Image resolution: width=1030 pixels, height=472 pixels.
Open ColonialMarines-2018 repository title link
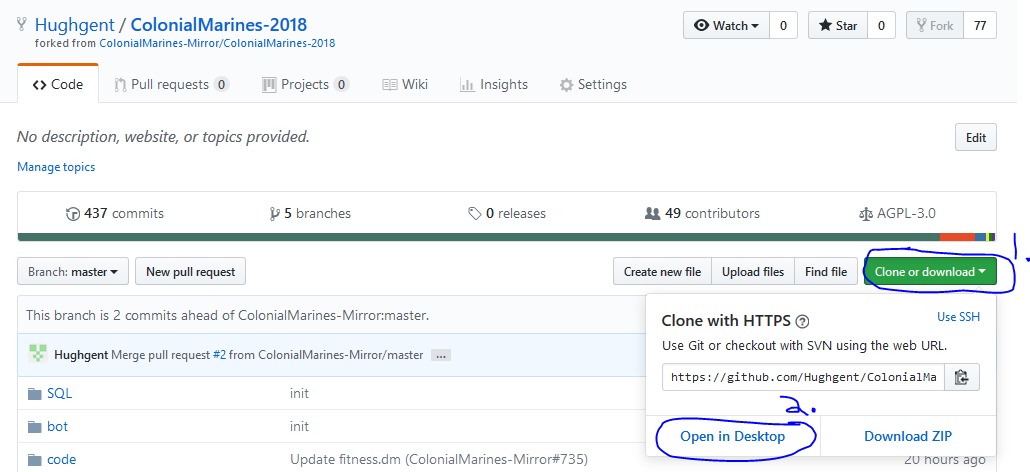coord(219,26)
